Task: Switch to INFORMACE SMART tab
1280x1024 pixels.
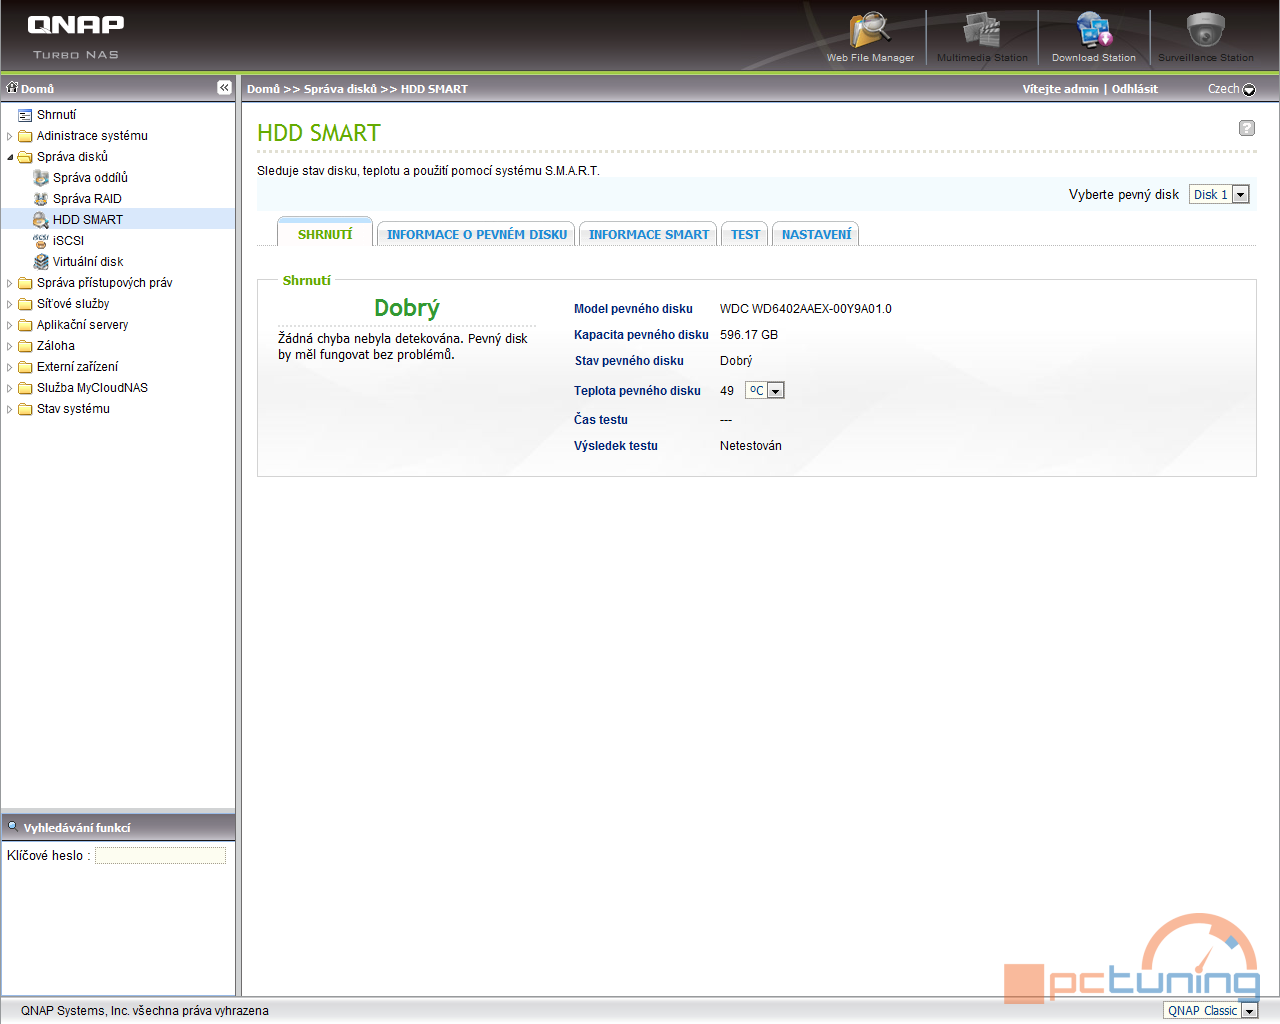Action: pos(649,234)
